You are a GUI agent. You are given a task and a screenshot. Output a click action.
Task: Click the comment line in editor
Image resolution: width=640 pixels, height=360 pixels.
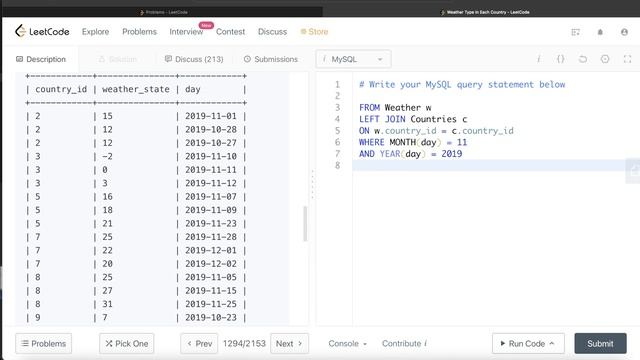tap(462, 84)
